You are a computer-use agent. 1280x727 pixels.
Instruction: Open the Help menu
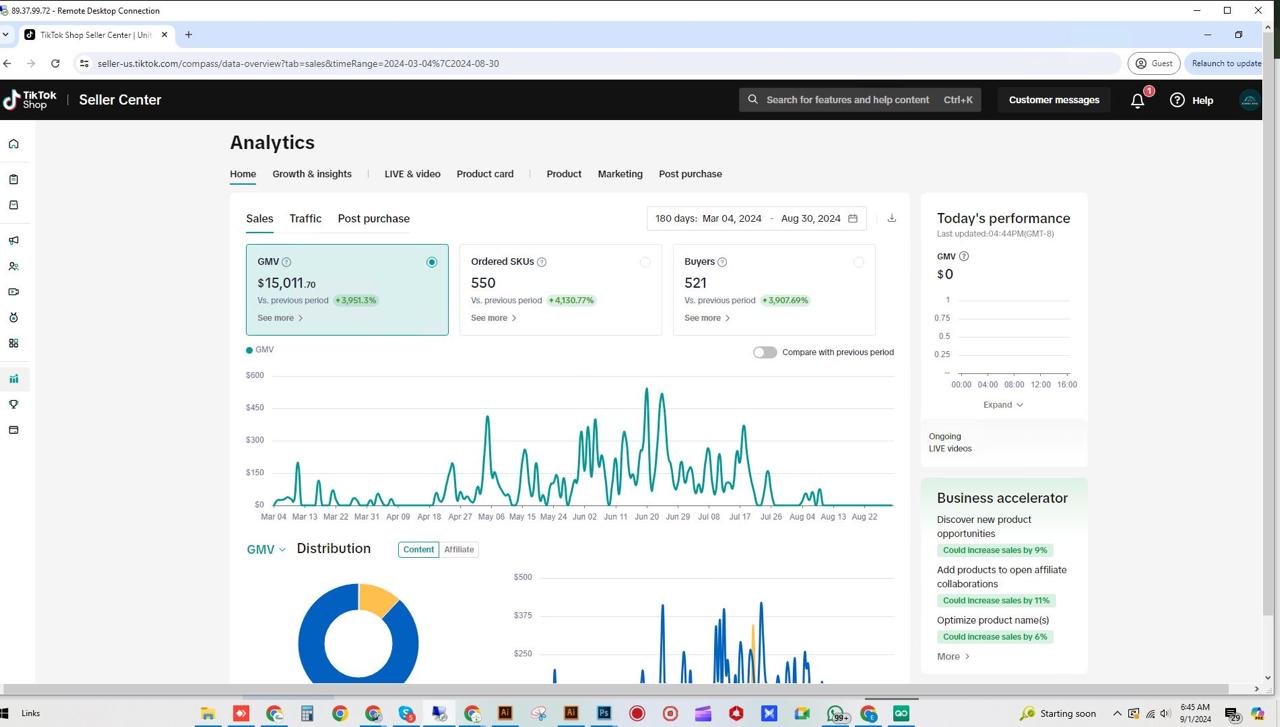click(1192, 100)
